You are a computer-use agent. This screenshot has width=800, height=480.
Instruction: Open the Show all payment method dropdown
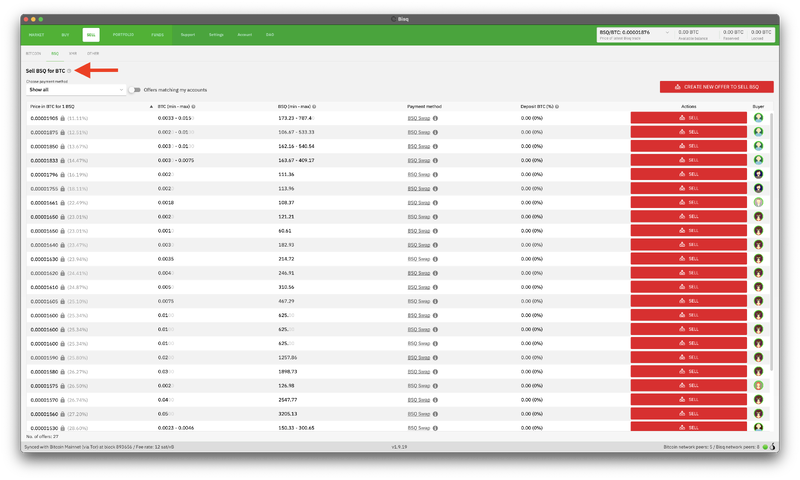point(75,89)
